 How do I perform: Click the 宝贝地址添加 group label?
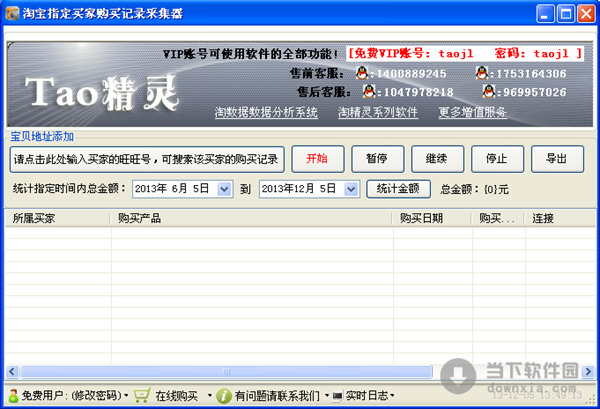(42, 137)
